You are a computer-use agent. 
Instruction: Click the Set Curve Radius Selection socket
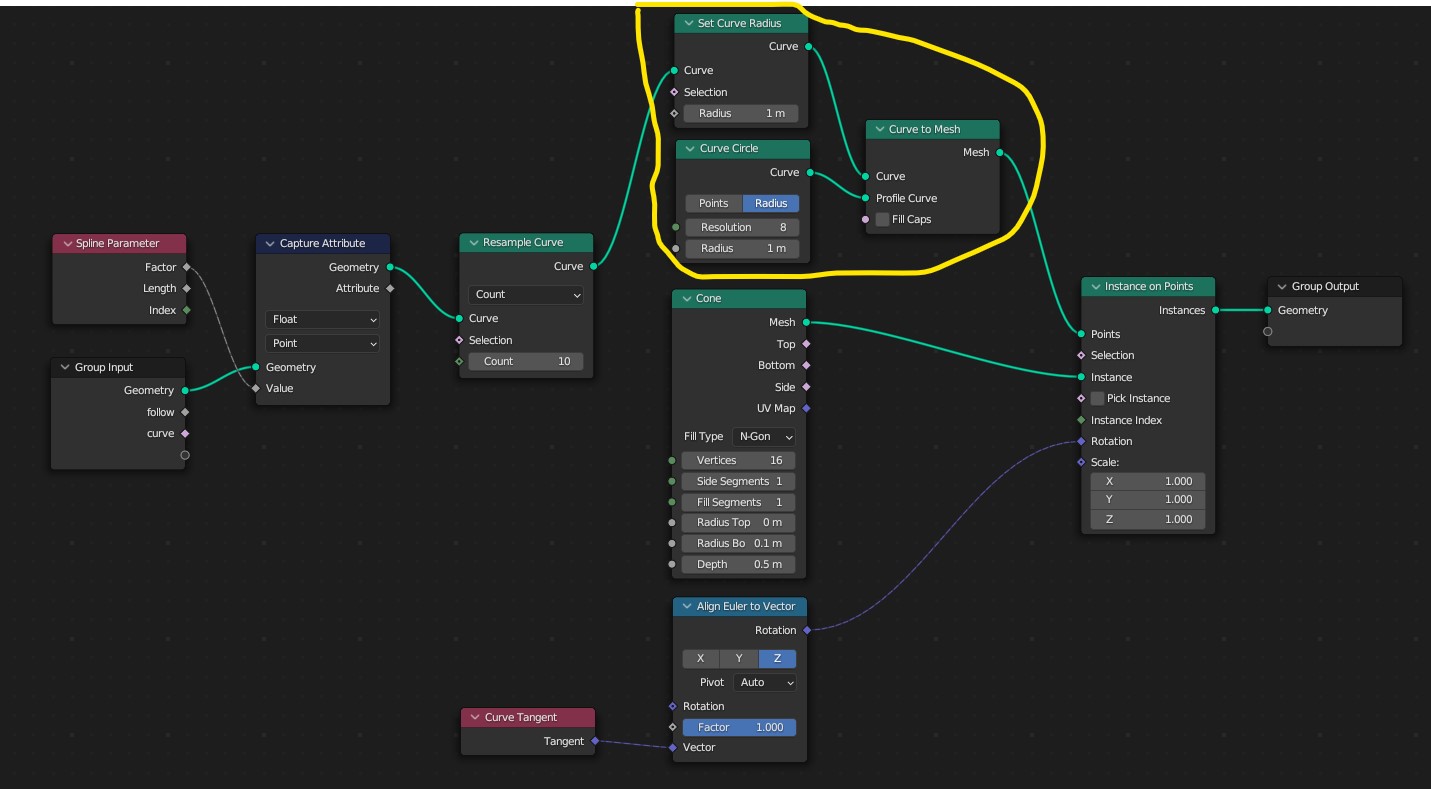[x=674, y=92]
